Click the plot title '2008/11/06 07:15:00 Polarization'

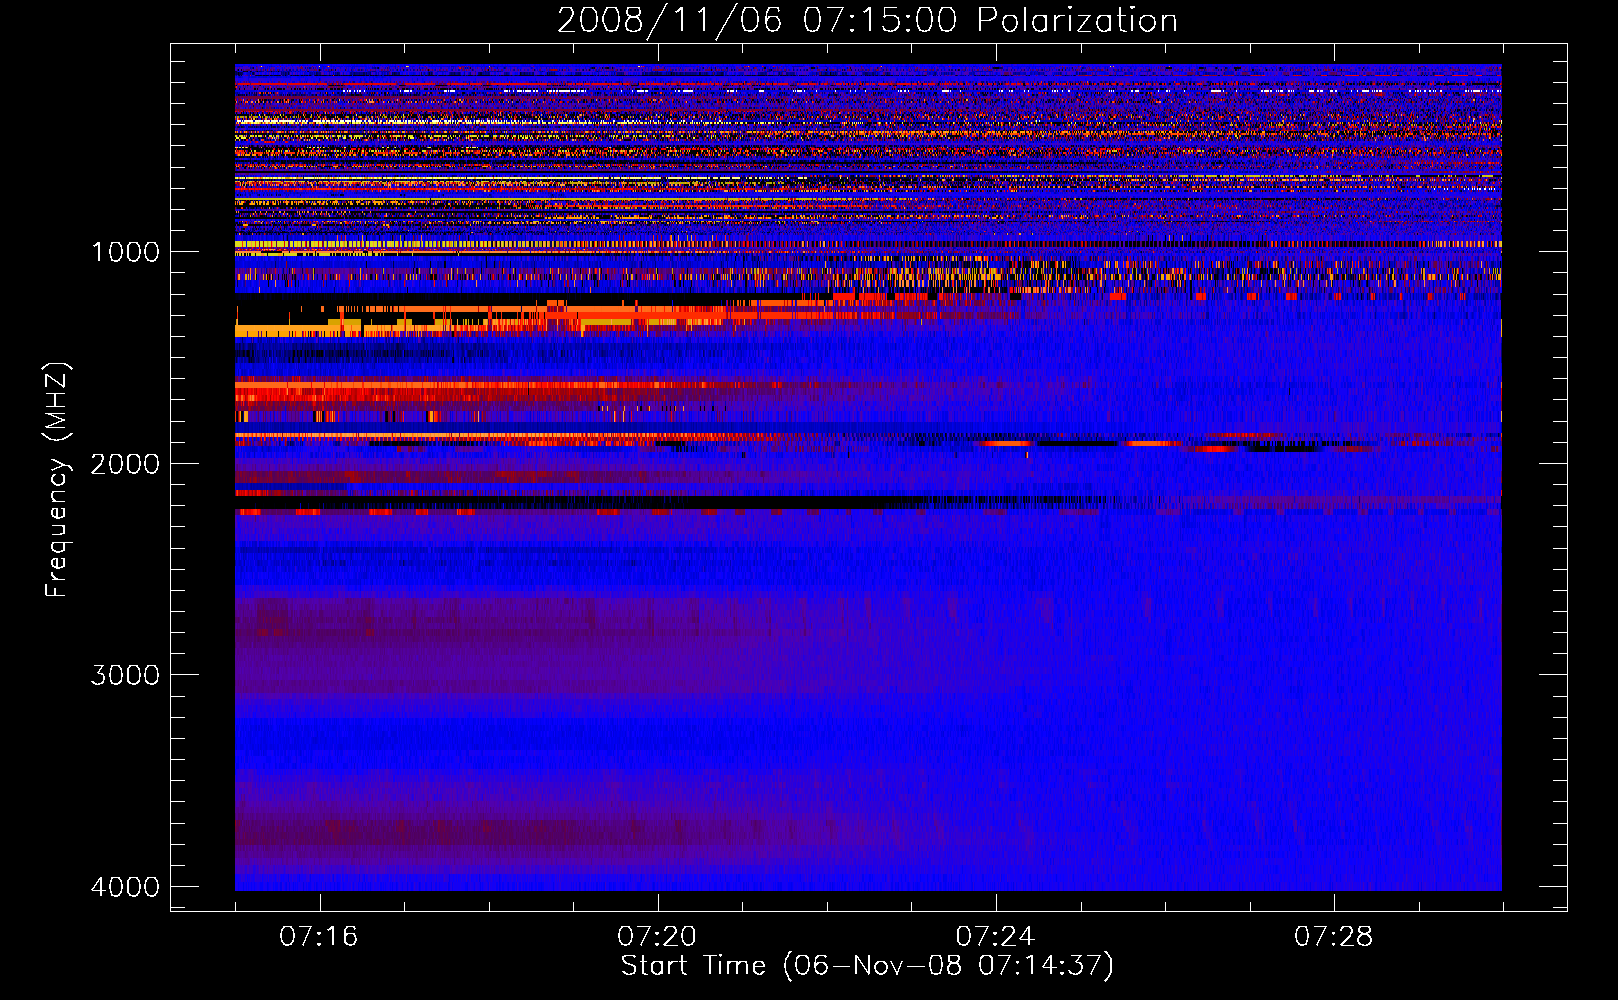coord(867,21)
